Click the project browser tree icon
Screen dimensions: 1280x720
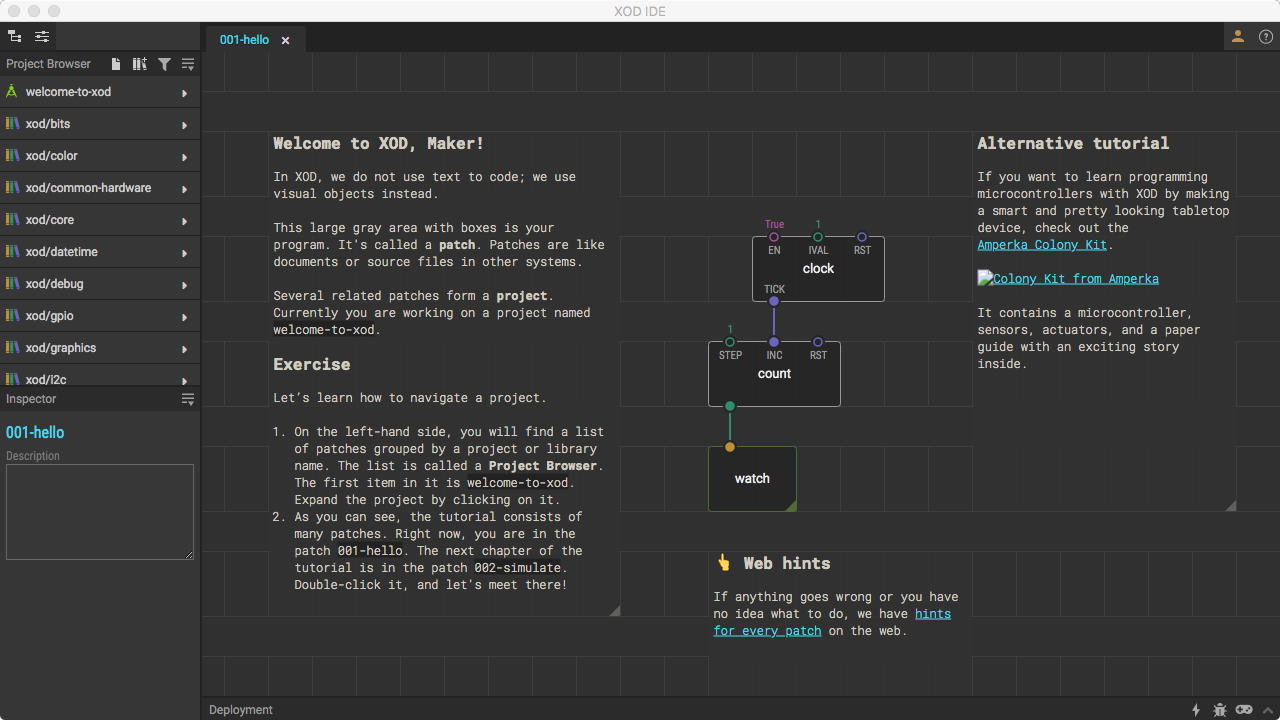point(15,37)
